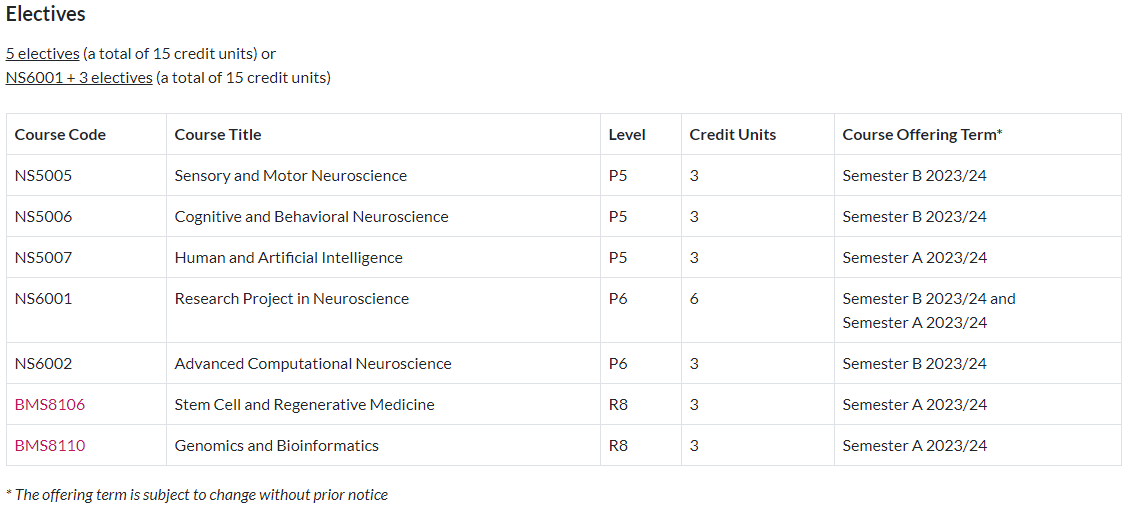Click the Credit Units column header
Image resolution: width=1128 pixels, height=506 pixels.
point(733,135)
